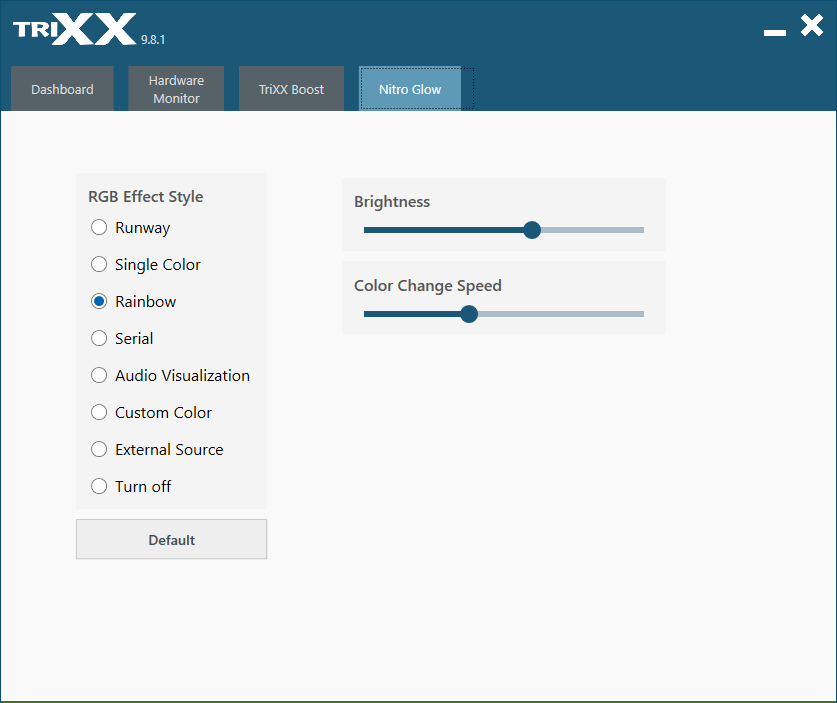
Task: Select External Source radio button
Action: (x=99, y=449)
